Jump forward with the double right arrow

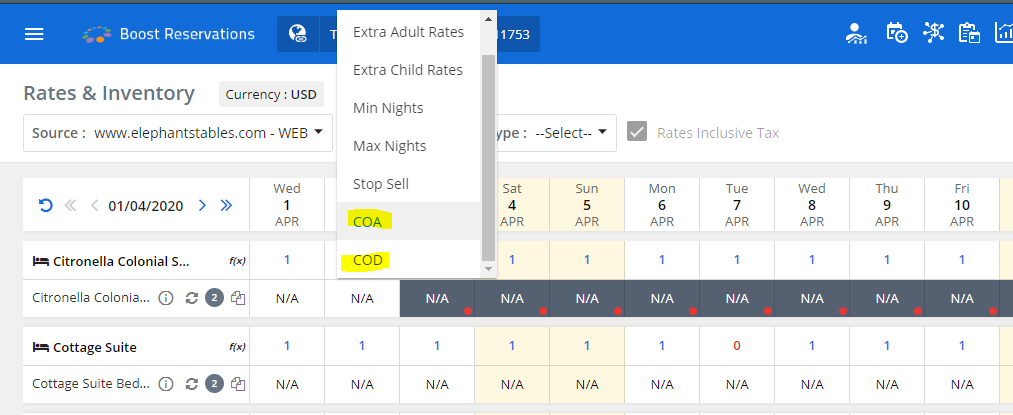(x=226, y=206)
